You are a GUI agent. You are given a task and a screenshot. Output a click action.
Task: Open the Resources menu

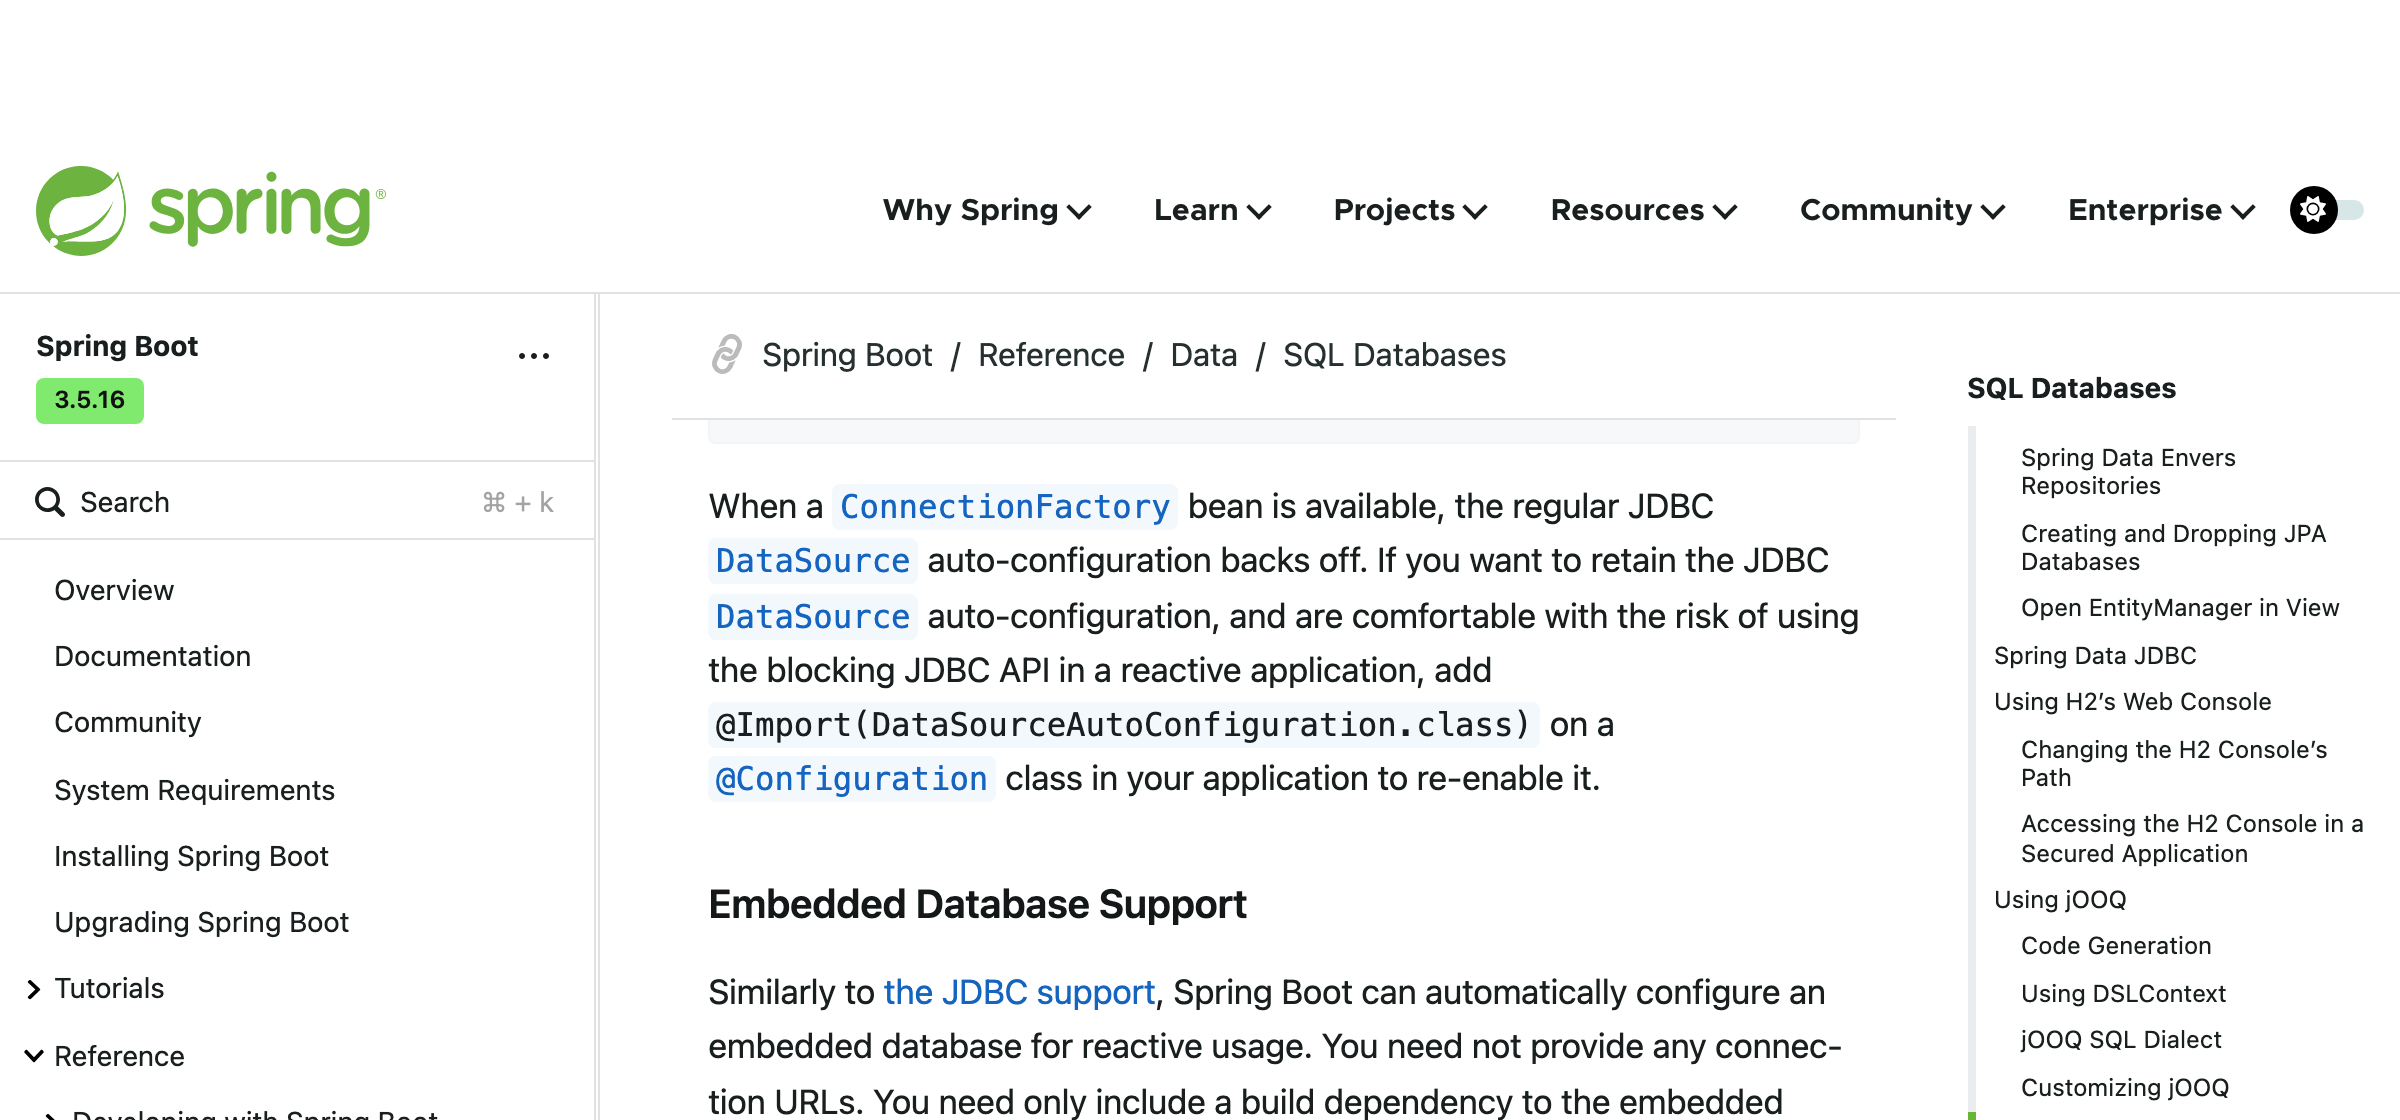coord(1643,210)
